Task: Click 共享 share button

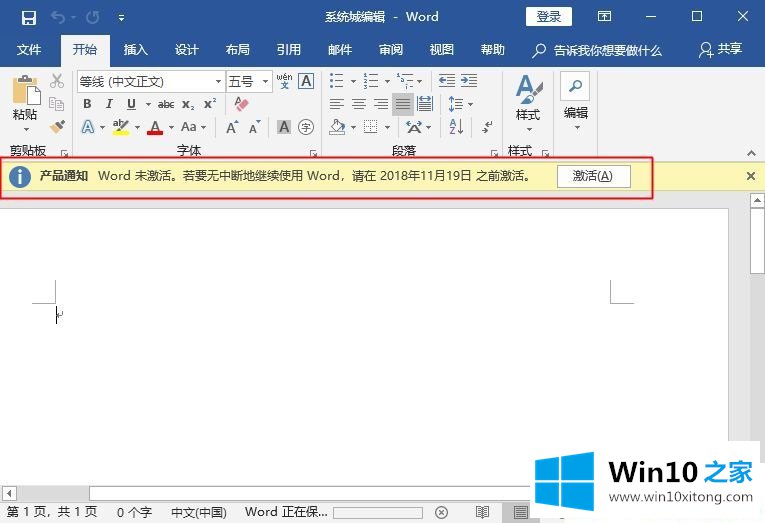Action: click(x=721, y=50)
